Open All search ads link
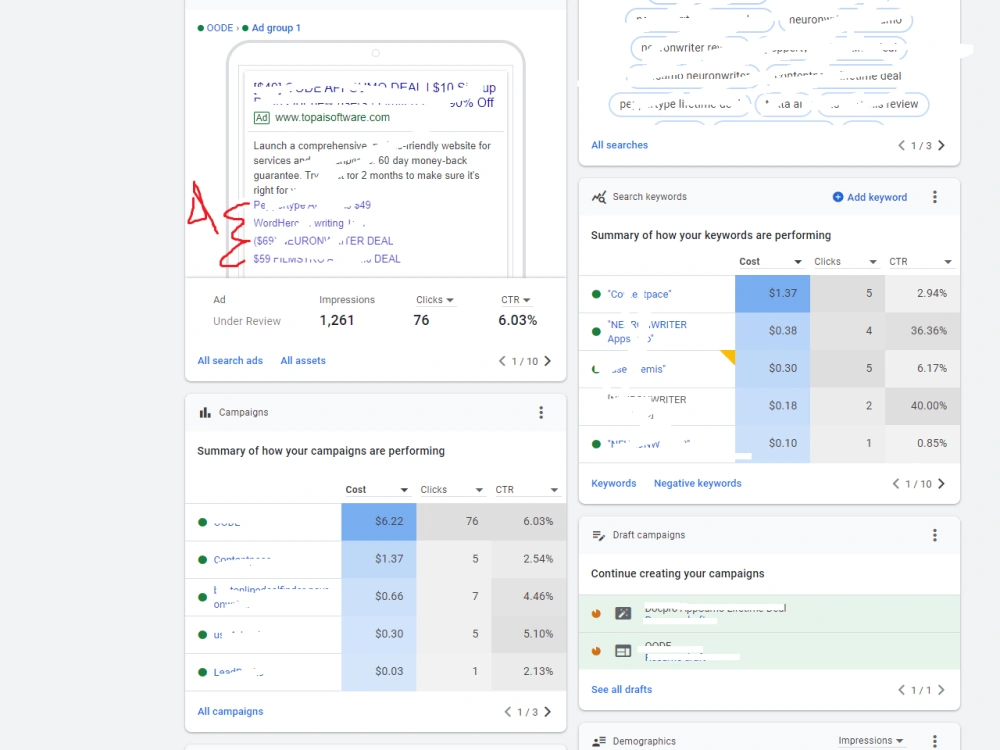 coord(230,361)
